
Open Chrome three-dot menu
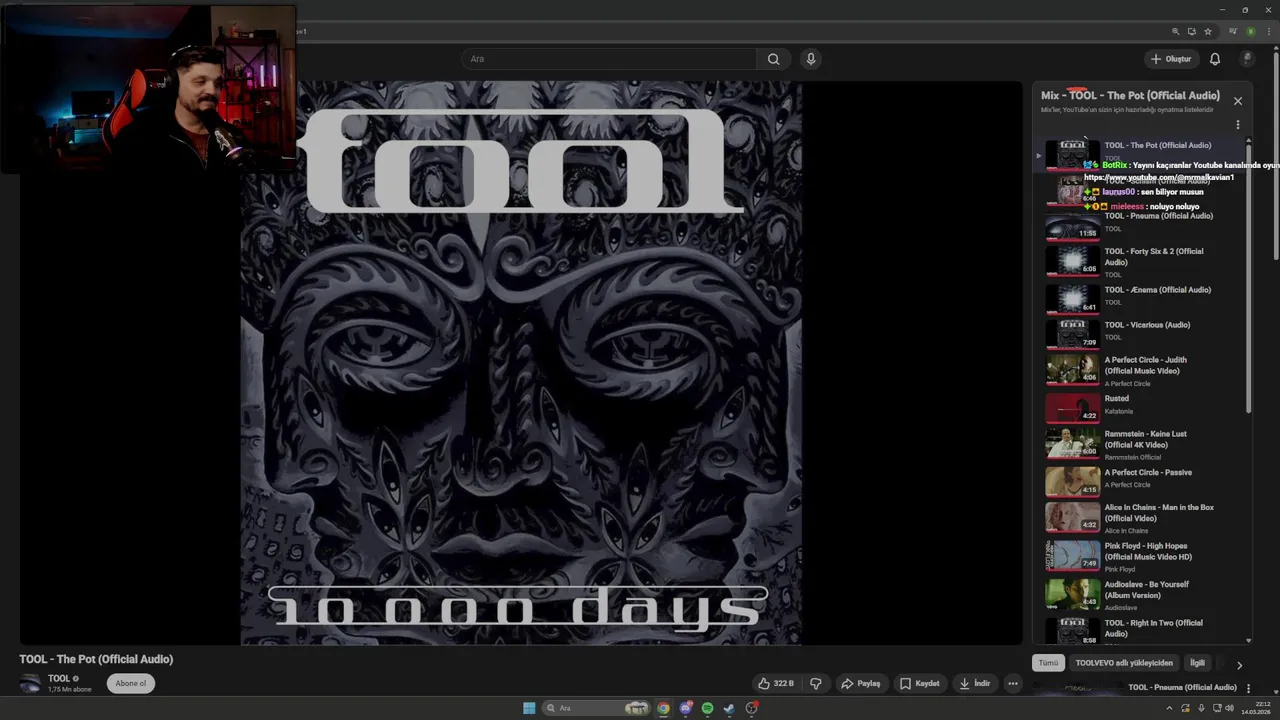pos(1268,31)
